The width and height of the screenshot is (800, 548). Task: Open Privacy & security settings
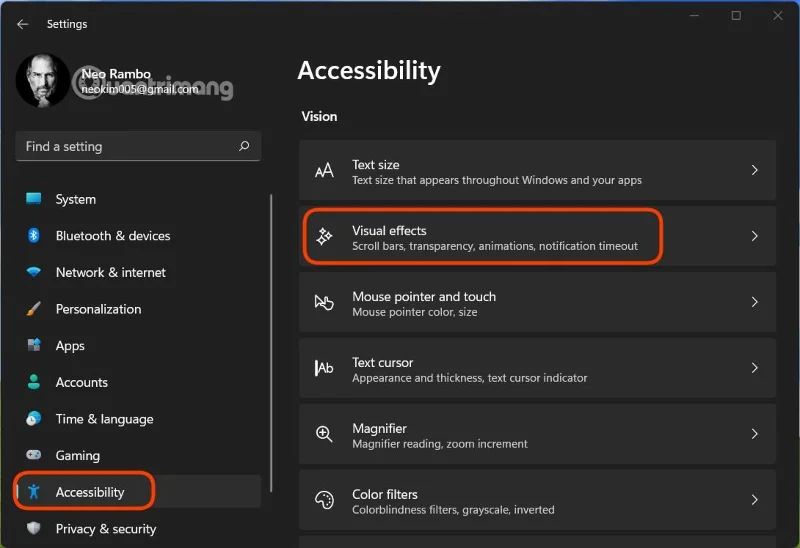click(x=138, y=529)
